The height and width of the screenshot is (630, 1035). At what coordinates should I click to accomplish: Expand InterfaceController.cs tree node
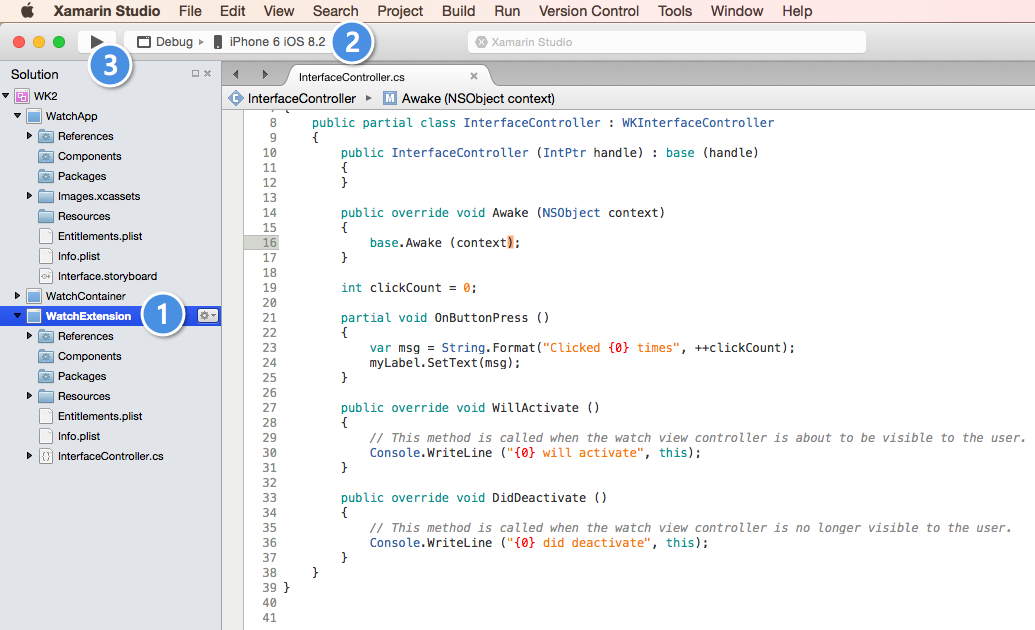pyautogui.click(x=29, y=456)
